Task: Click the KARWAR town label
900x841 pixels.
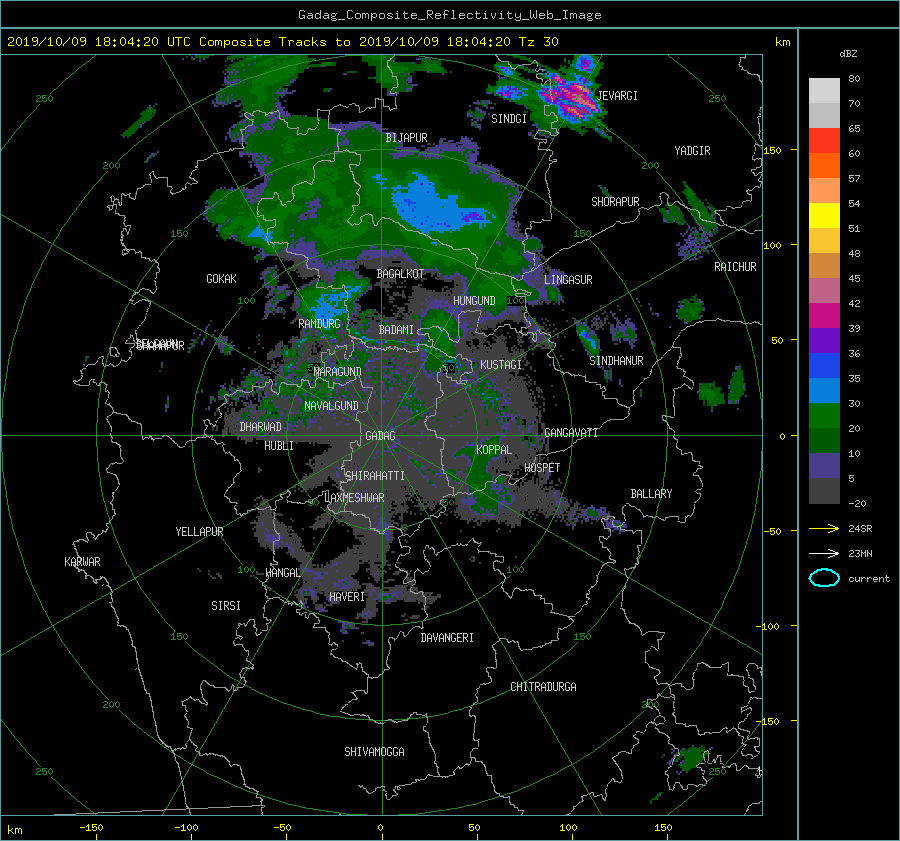Action: coord(82,561)
